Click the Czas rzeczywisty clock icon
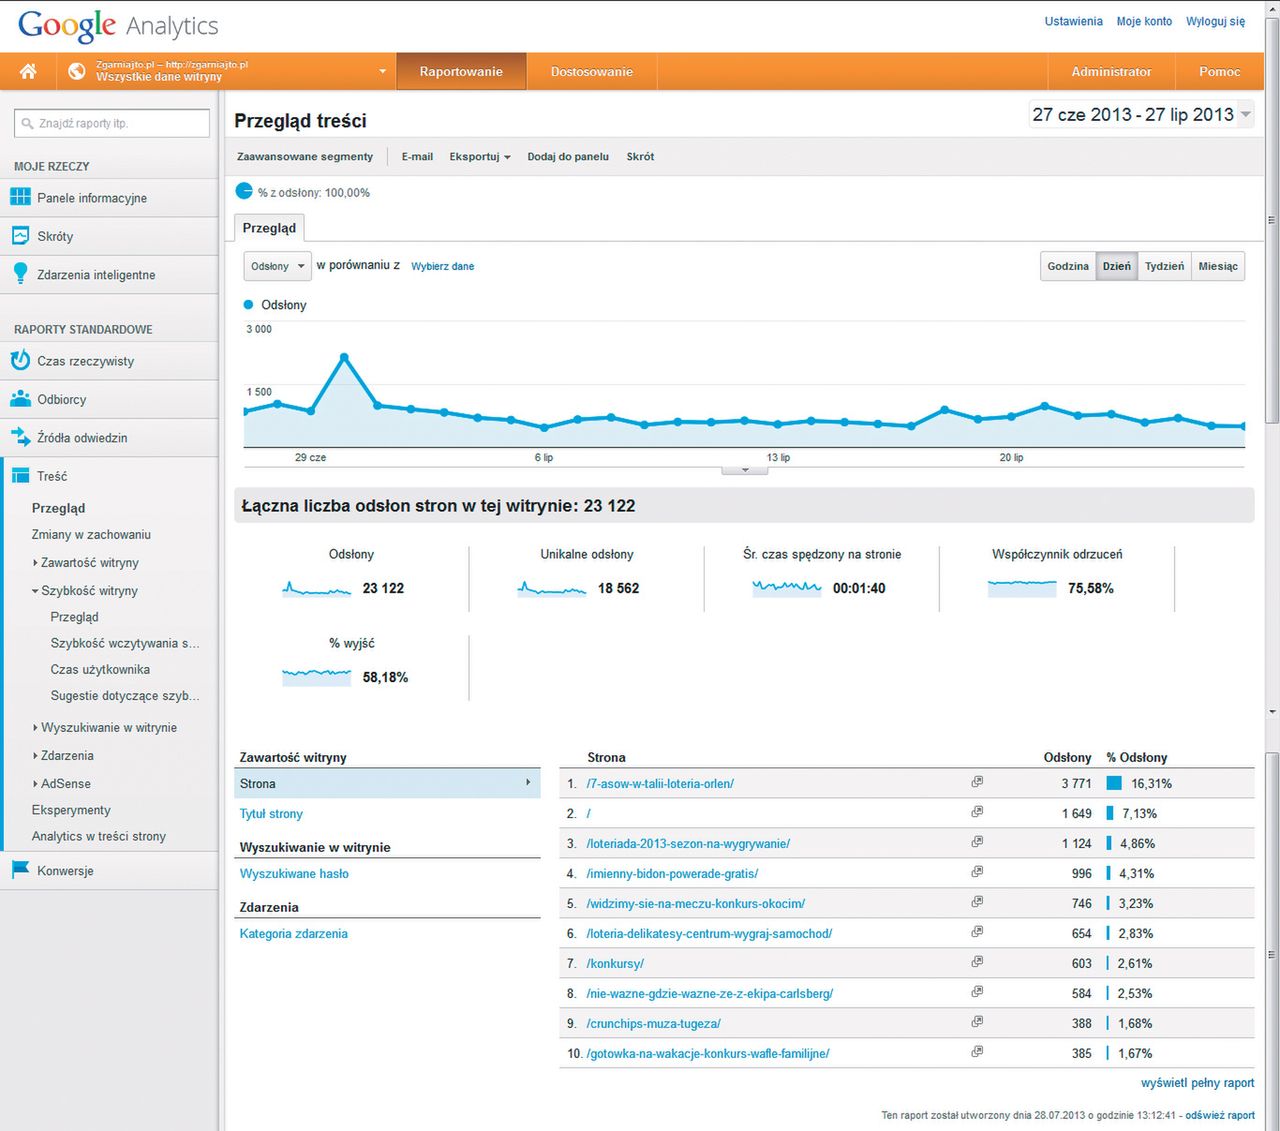1280x1131 pixels. coord(20,360)
